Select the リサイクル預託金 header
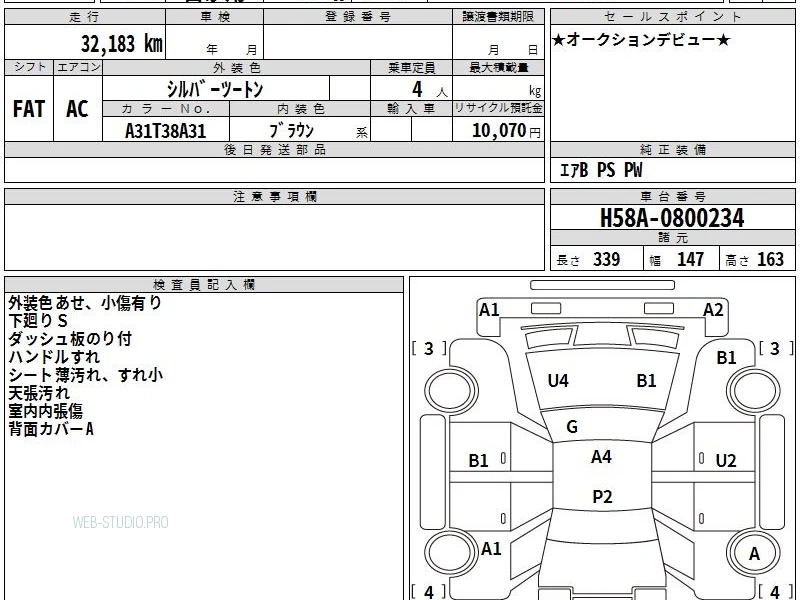The height and width of the screenshot is (600, 800). tap(498, 109)
